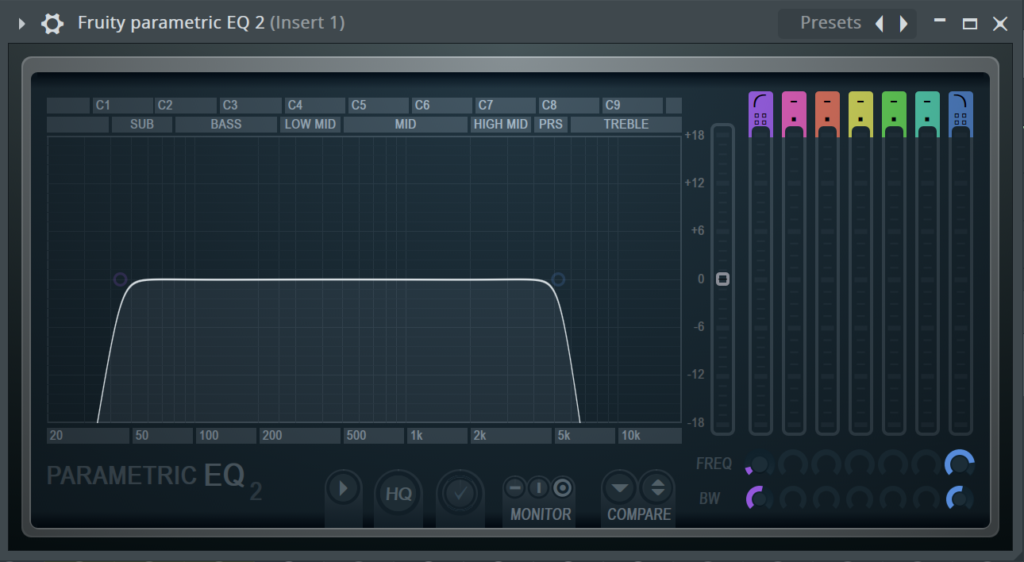Screen dimensions: 1024x562
Task: Click the TREBLE frequency range label
Action: pos(626,124)
